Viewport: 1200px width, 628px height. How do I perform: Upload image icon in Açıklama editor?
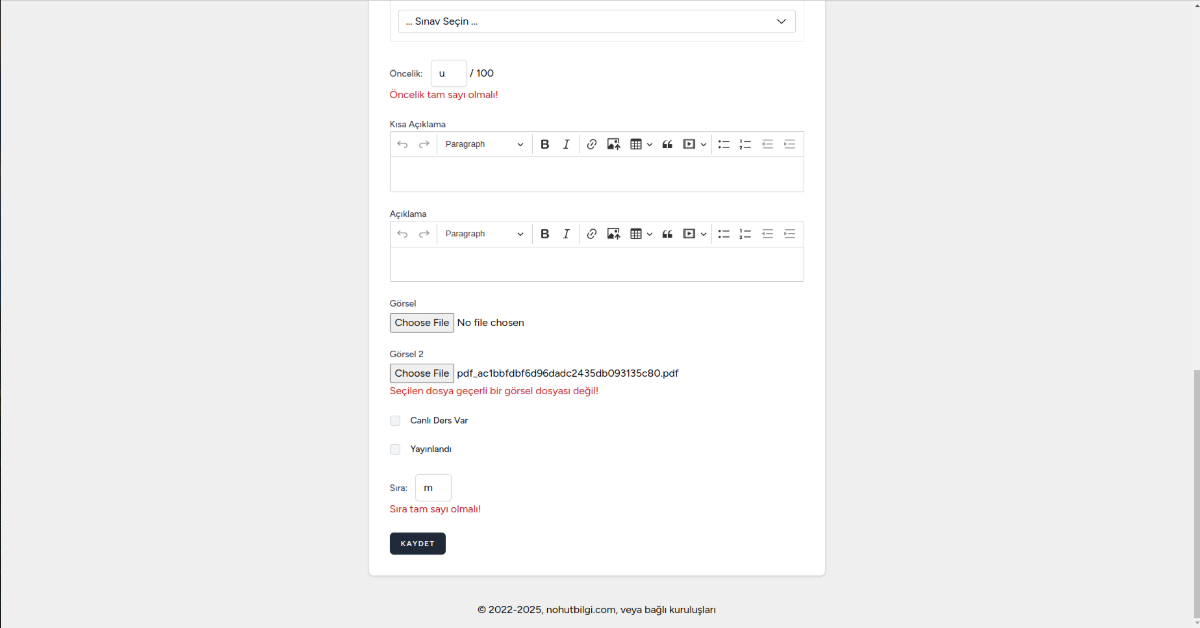(613, 234)
